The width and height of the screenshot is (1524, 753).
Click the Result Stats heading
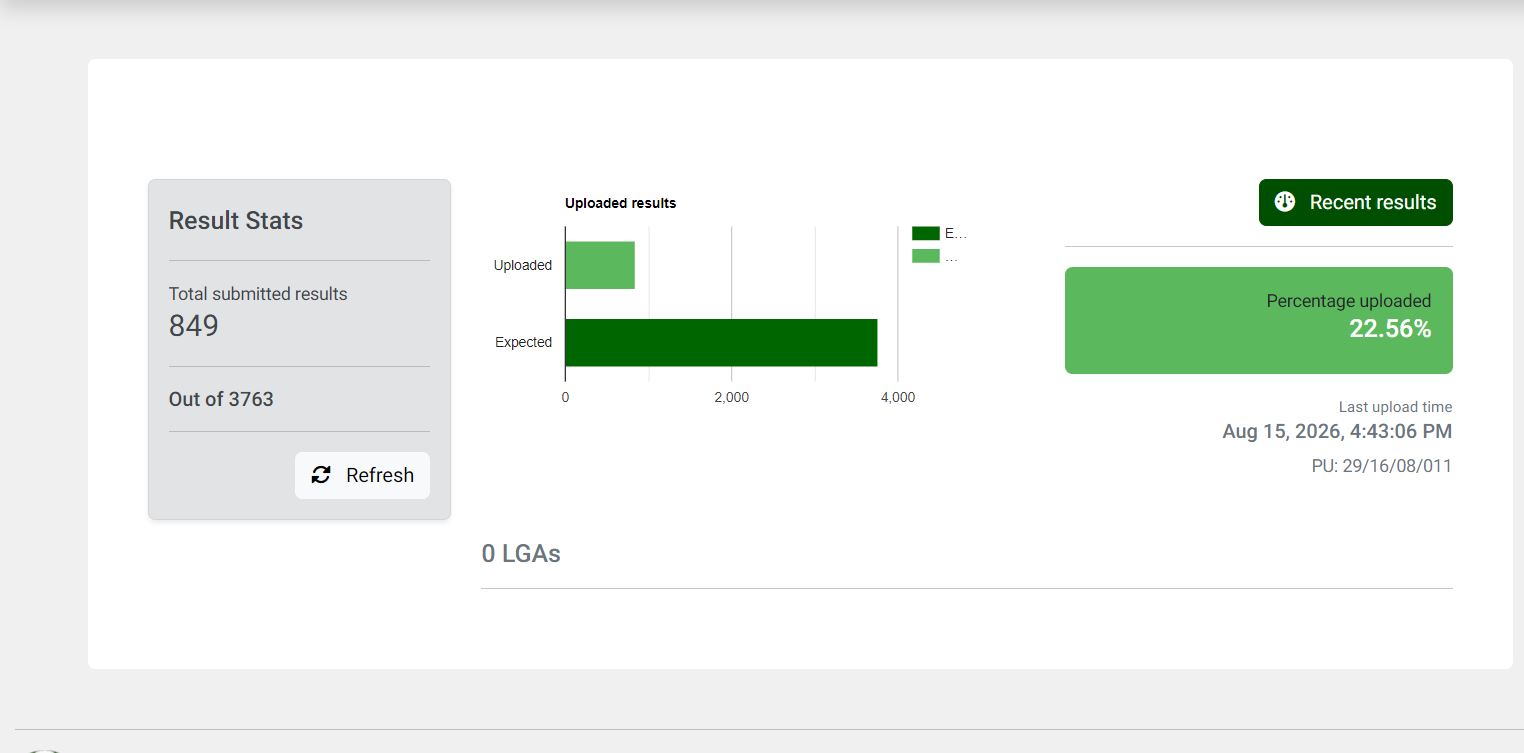236,221
